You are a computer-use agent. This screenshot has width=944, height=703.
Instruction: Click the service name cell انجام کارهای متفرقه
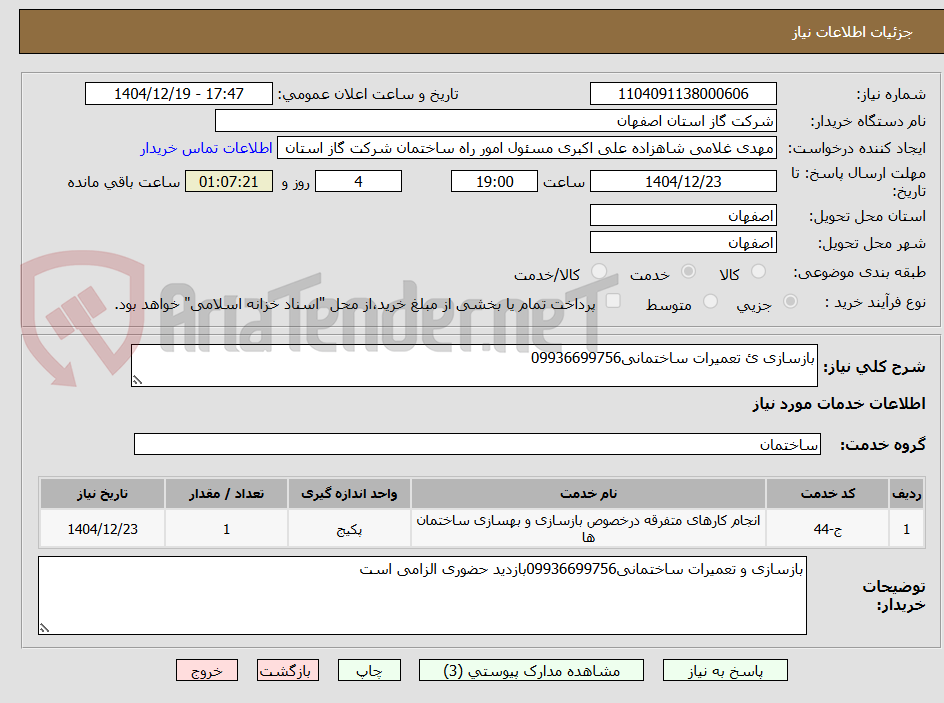tap(588, 529)
